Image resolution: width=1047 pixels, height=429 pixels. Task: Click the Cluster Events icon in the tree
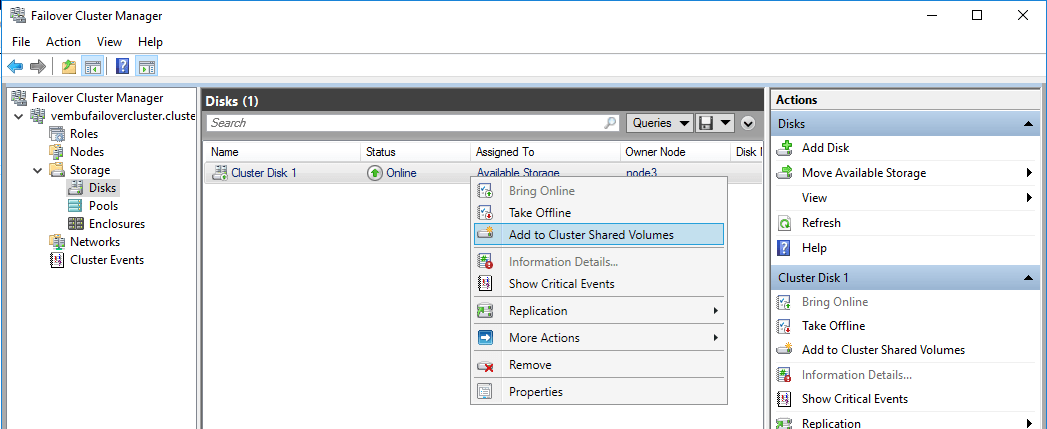click(x=57, y=260)
